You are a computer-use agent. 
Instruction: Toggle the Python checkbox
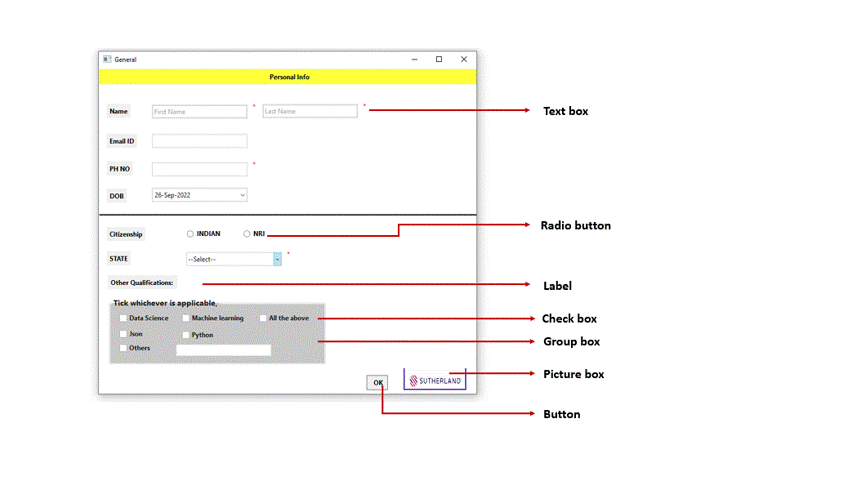(x=186, y=335)
